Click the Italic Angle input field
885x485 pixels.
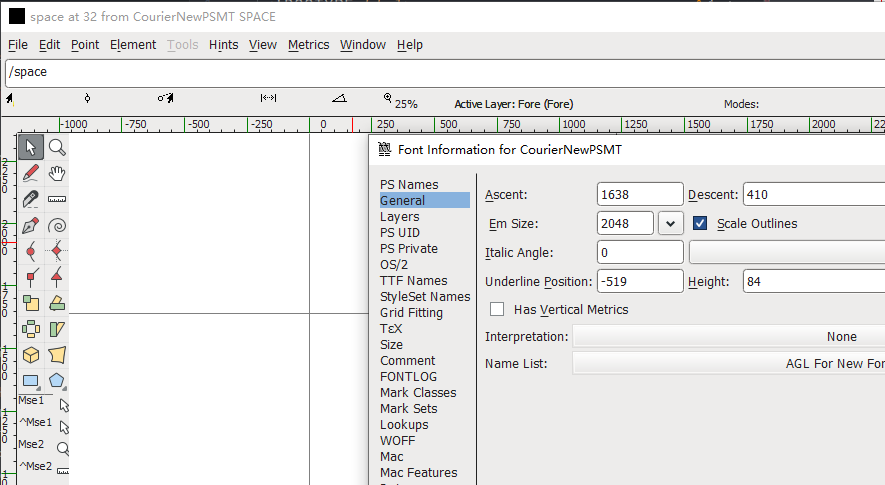click(640, 252)
